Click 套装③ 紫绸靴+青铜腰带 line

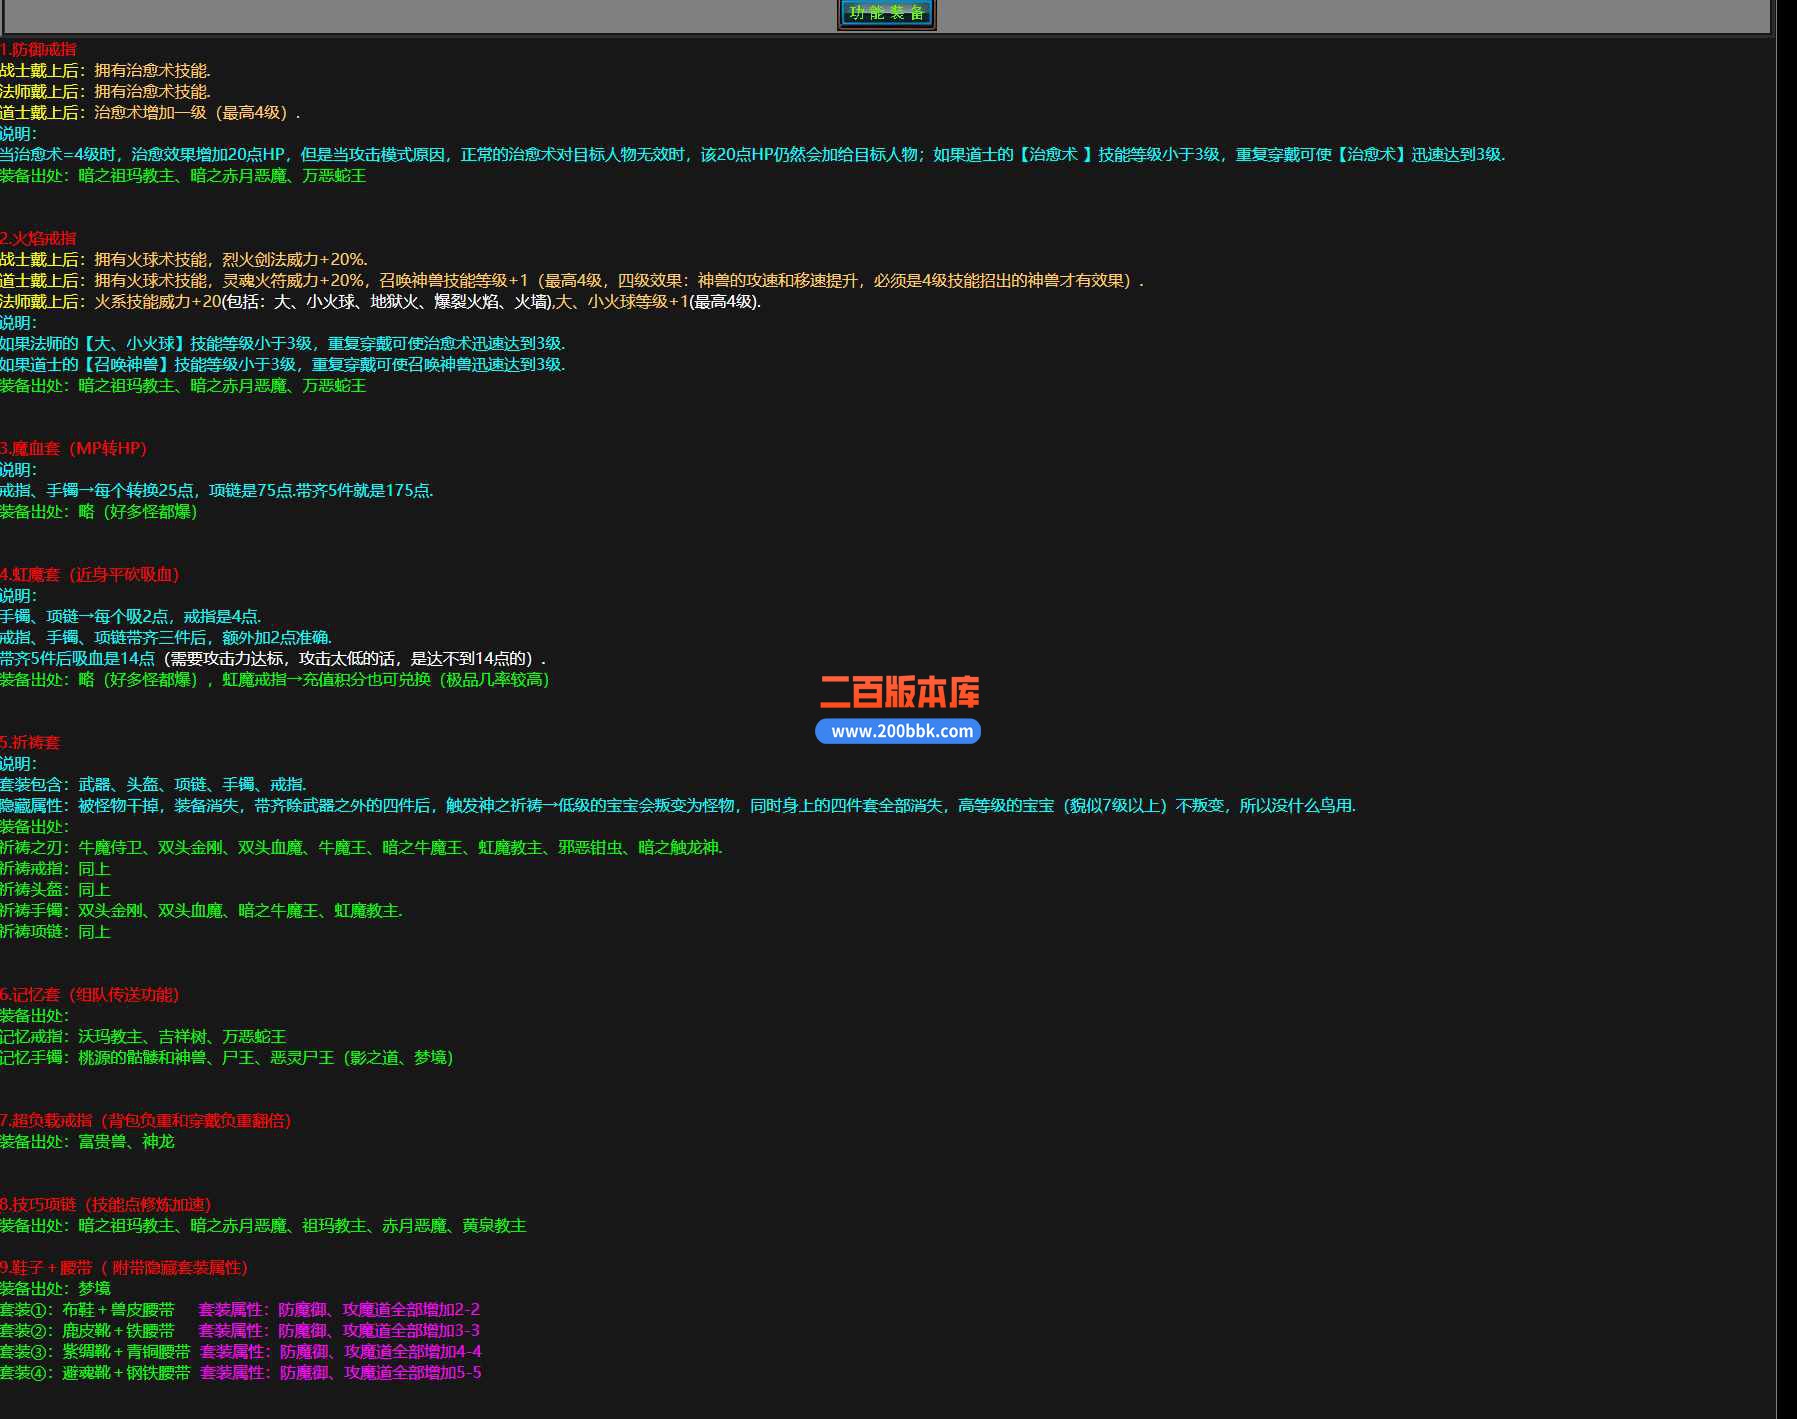coord(241,1351)
